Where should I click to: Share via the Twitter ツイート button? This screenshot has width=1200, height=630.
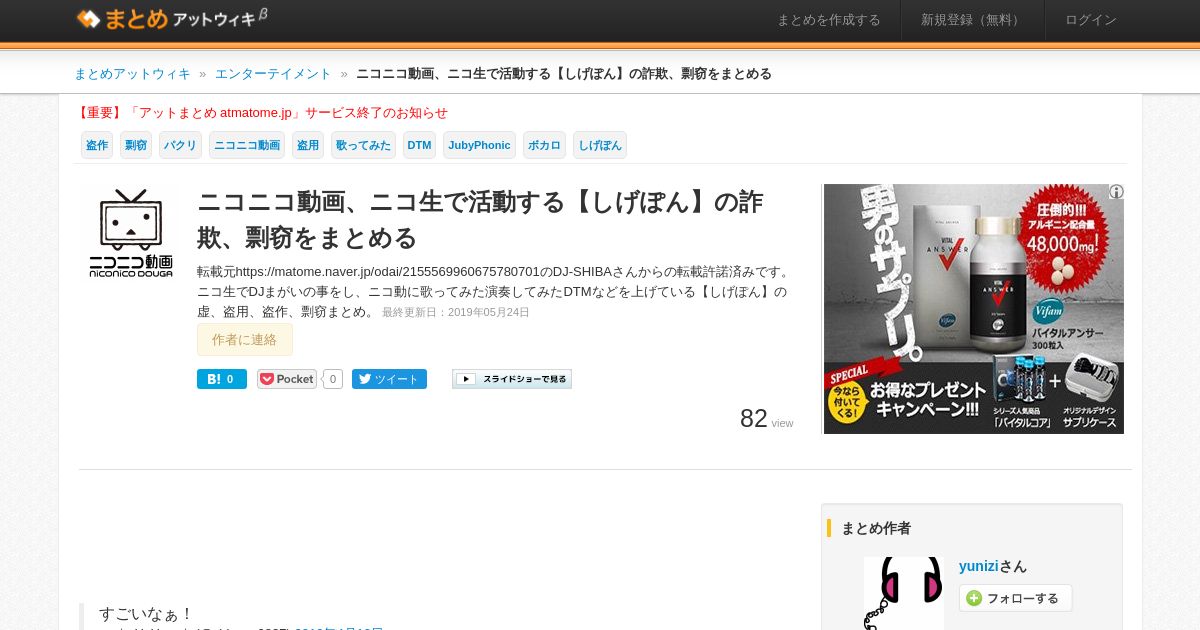click(389, 379)
